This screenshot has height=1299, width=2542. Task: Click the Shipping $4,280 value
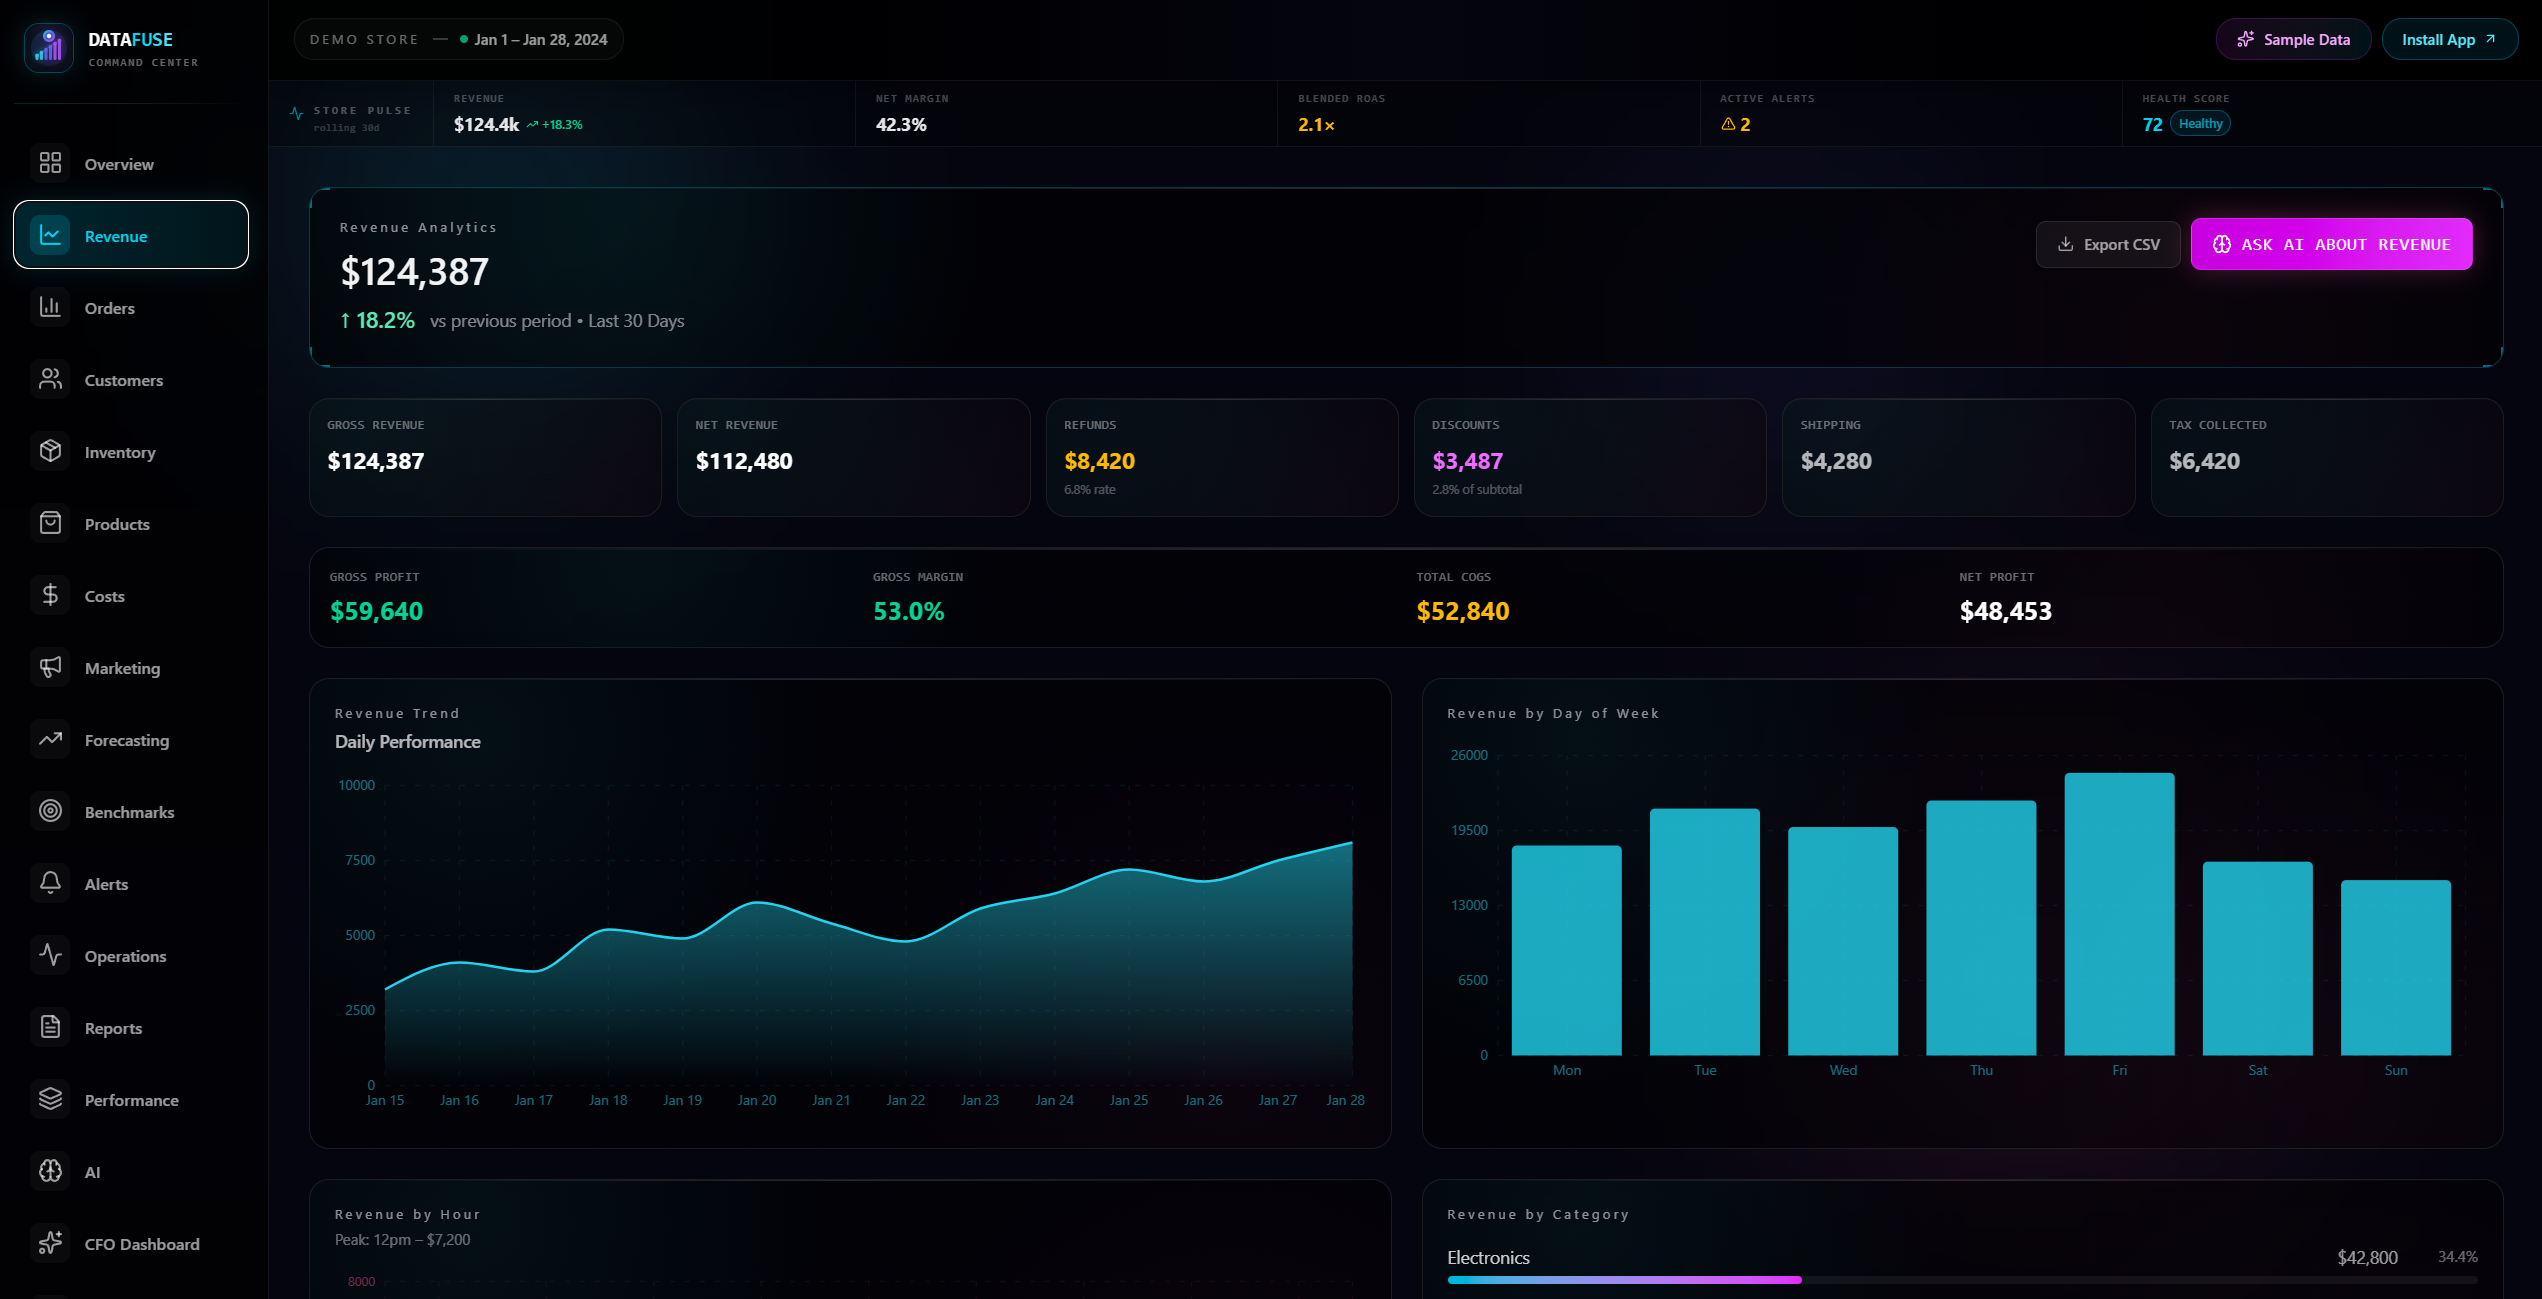[x=1836, y=461]
